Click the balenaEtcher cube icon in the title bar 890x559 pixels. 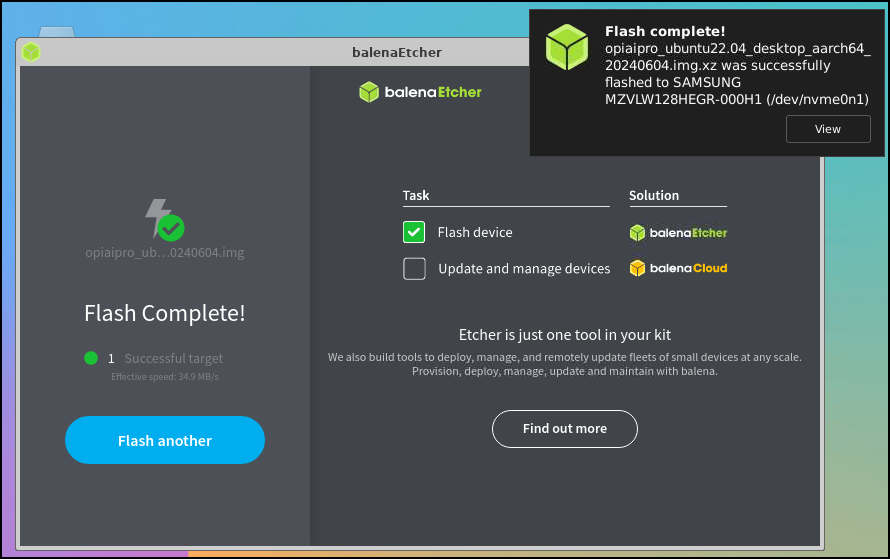coord(31,52)
